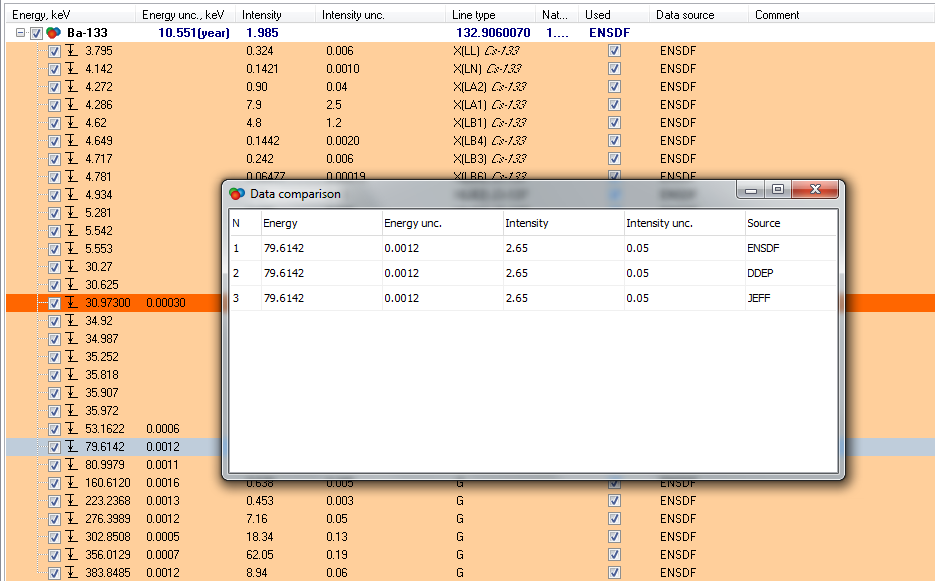Click the line icon next to 356.0129

[72, 555]
